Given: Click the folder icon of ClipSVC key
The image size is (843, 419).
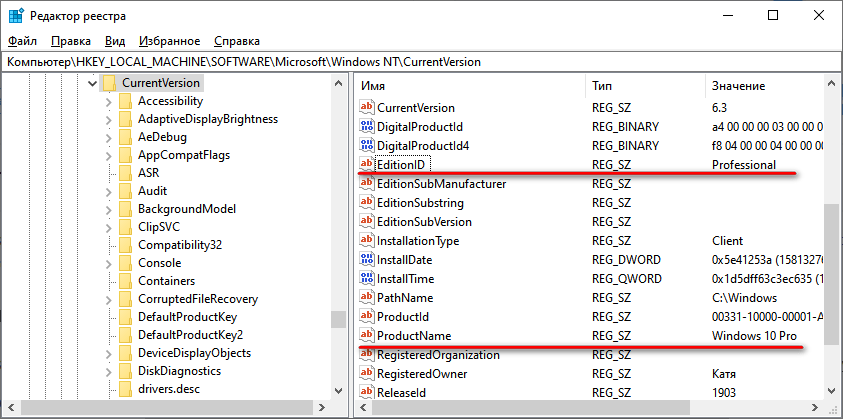Looking at the screenshot, I should [x=125, y=226].
